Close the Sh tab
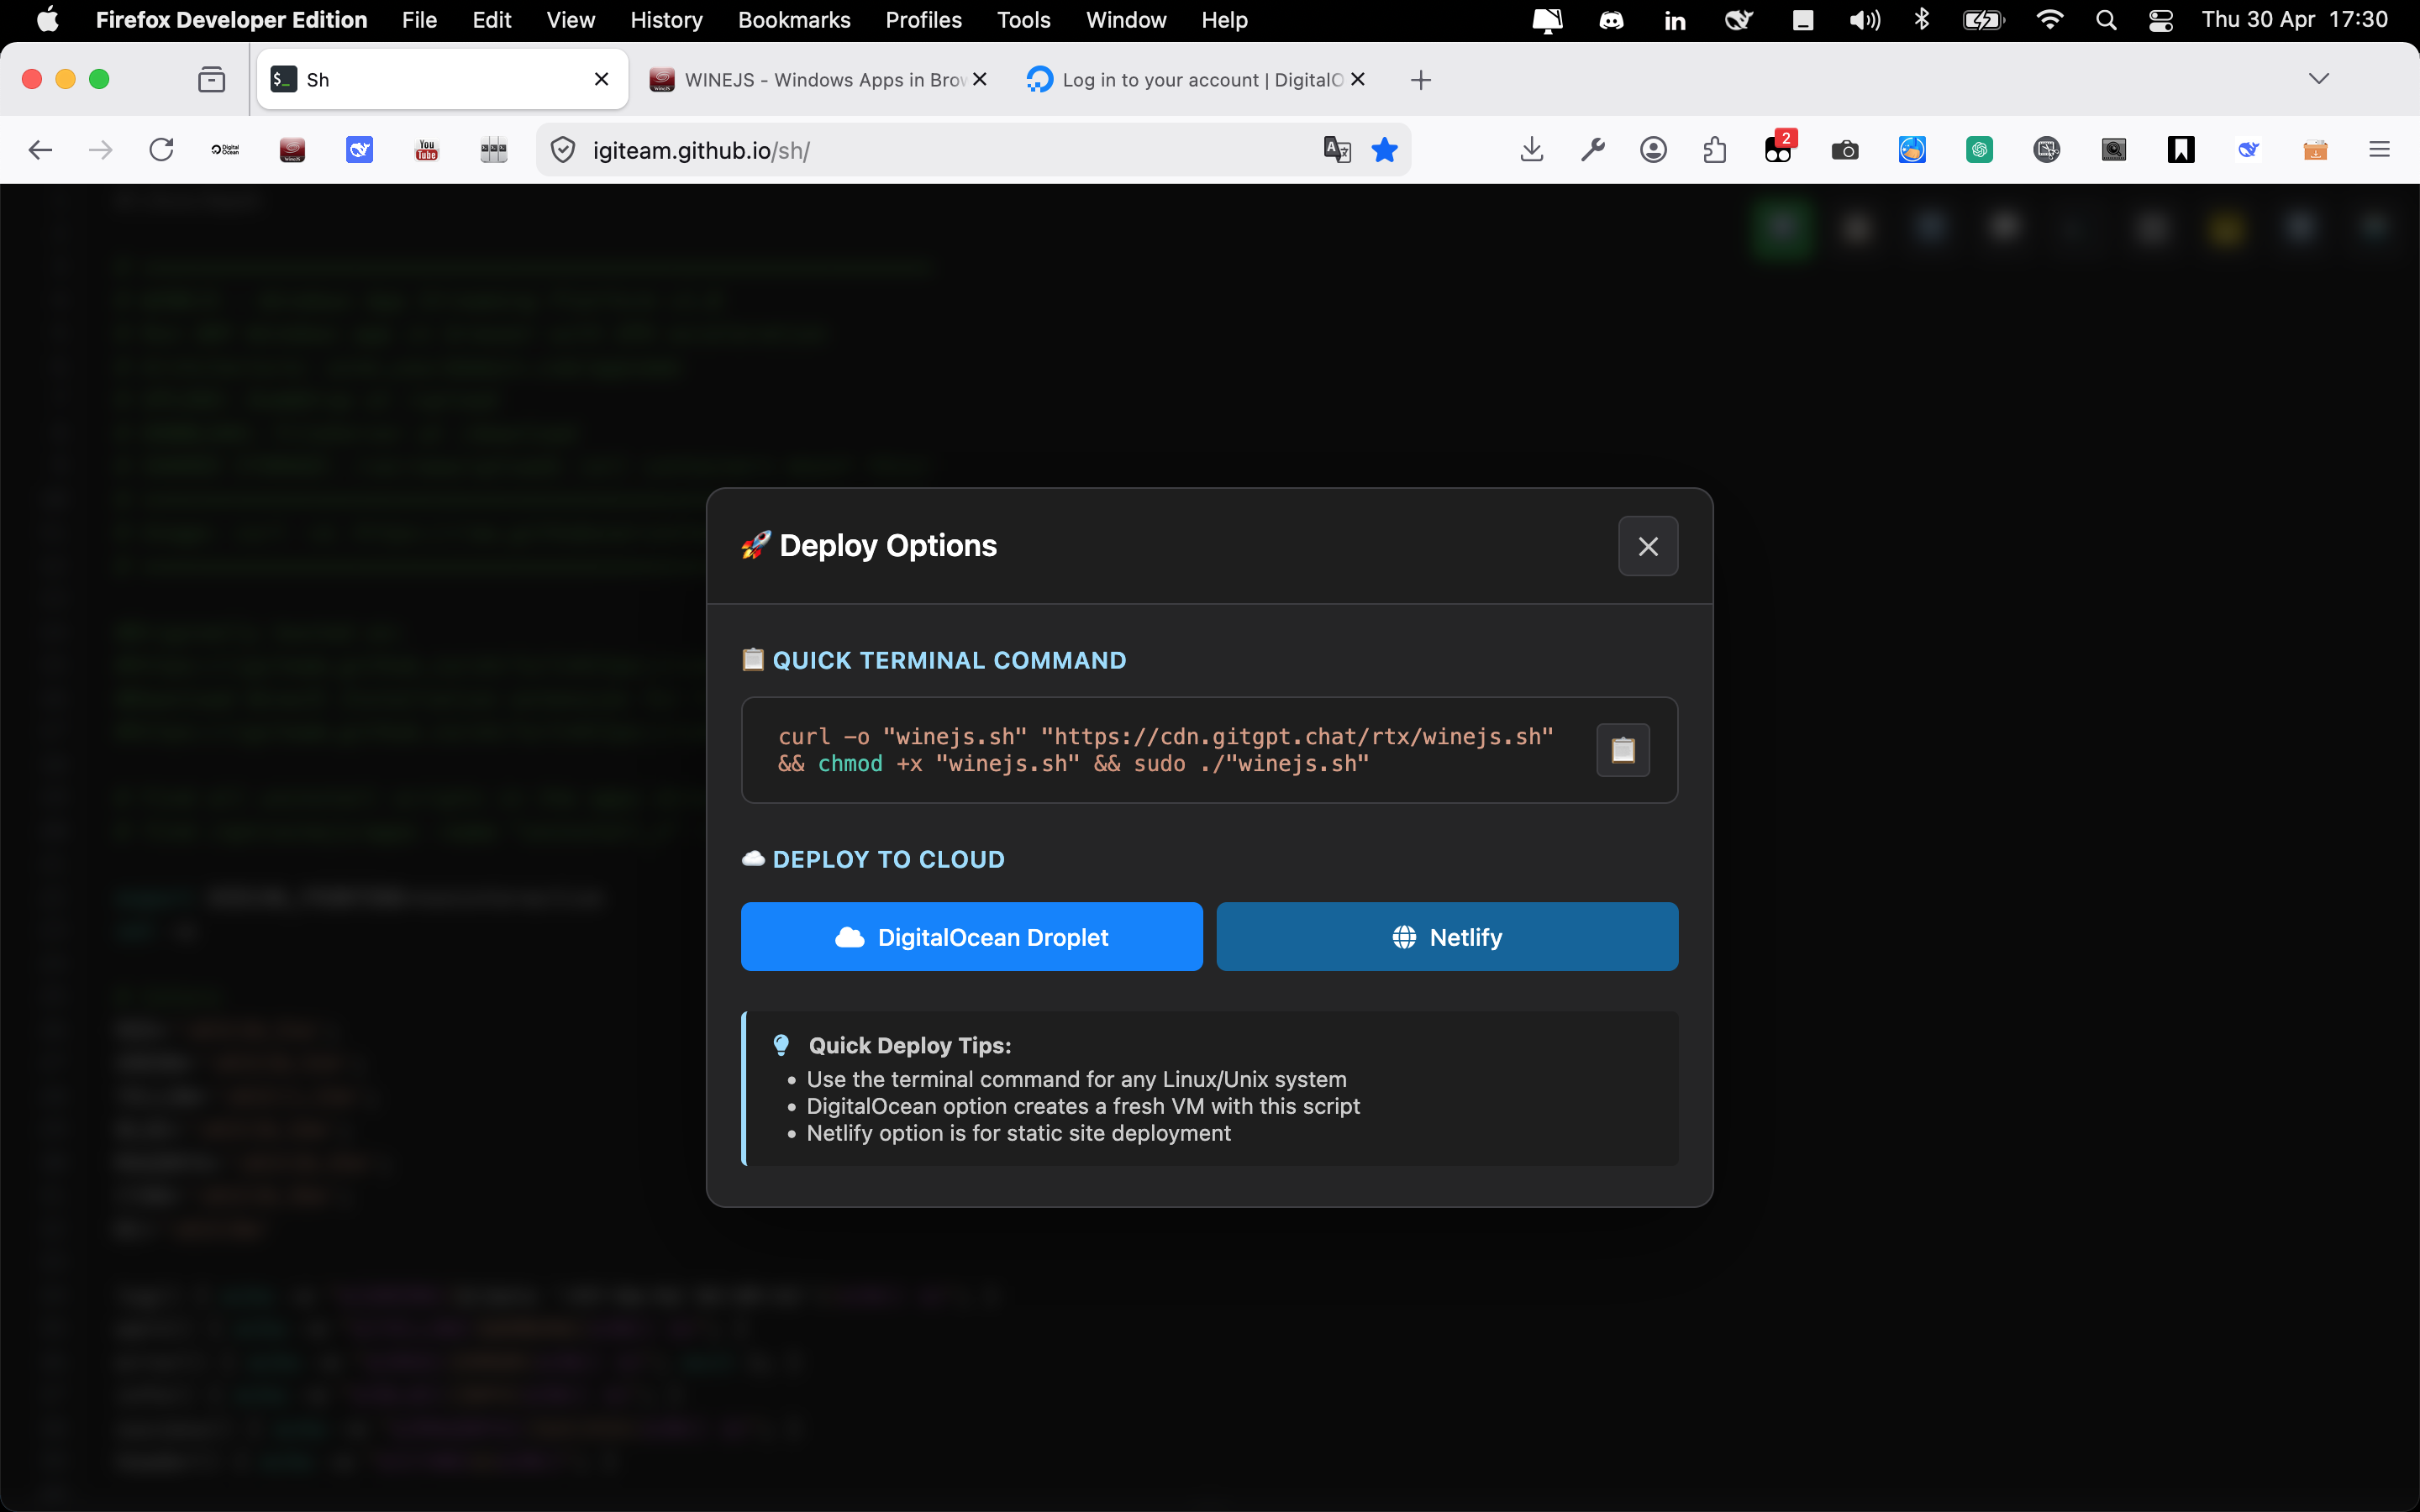2420x1512 pixels. pyautogui.click(x=602, y=79)
